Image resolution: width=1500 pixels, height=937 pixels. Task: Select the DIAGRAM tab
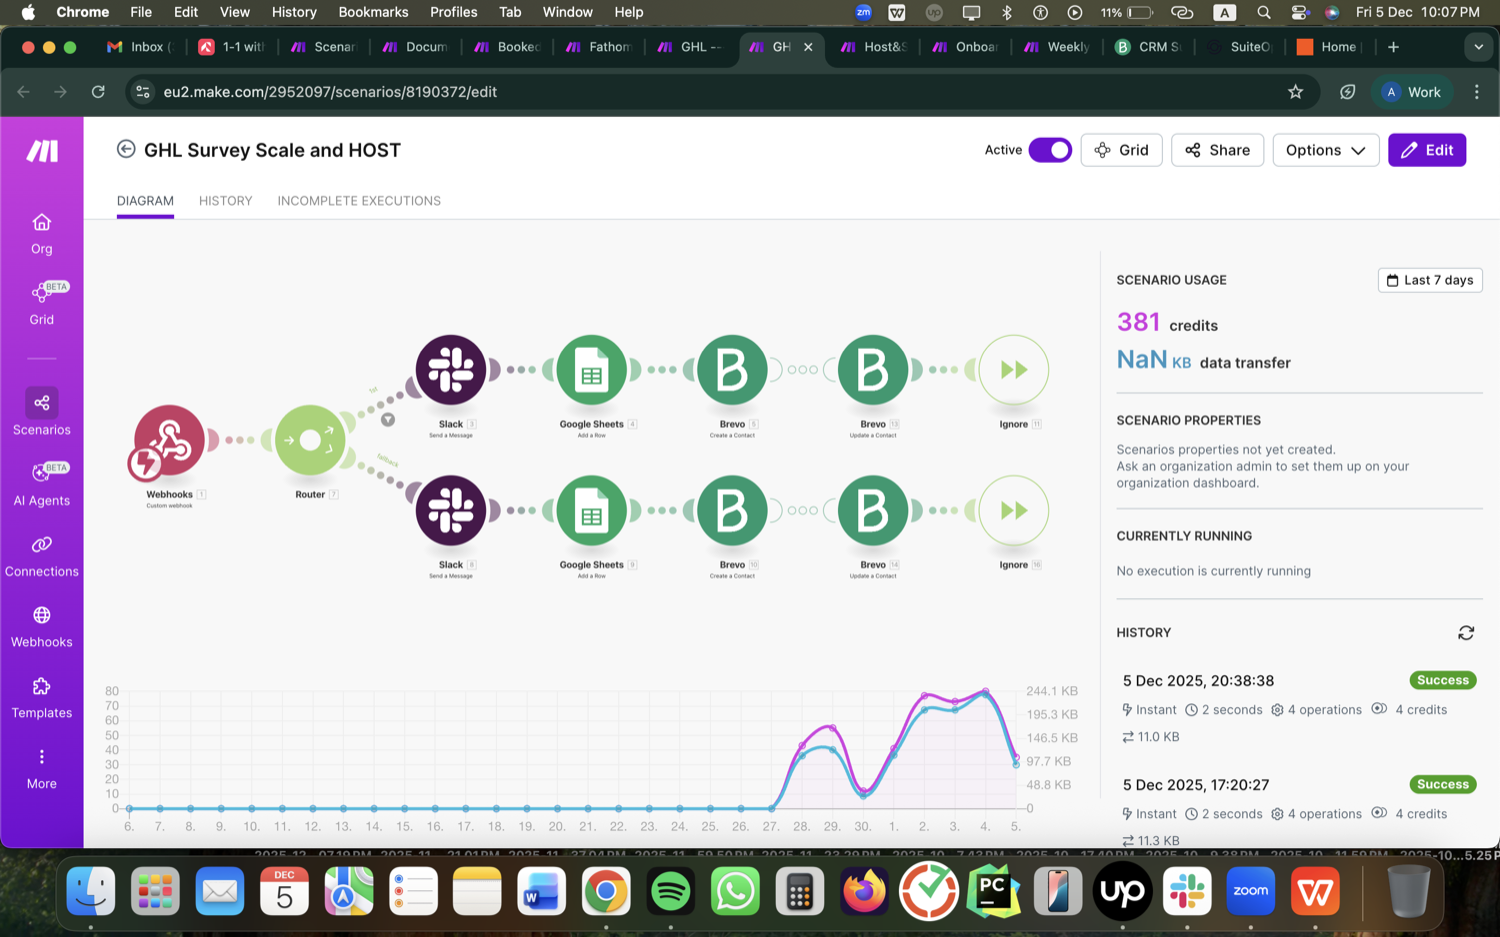145,201
